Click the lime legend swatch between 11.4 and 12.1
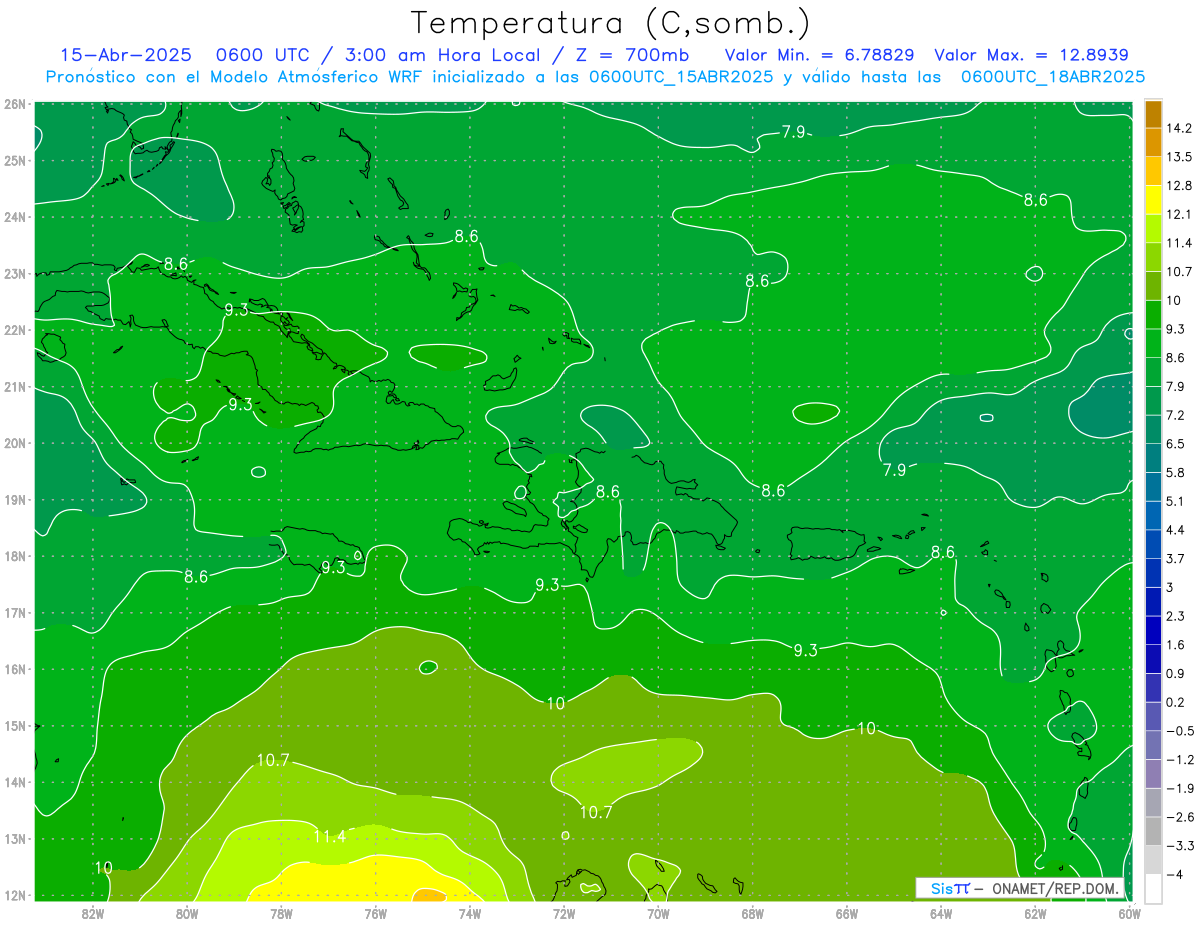The width and height of the screenshot is (1200, 927). click(1153, 228)
